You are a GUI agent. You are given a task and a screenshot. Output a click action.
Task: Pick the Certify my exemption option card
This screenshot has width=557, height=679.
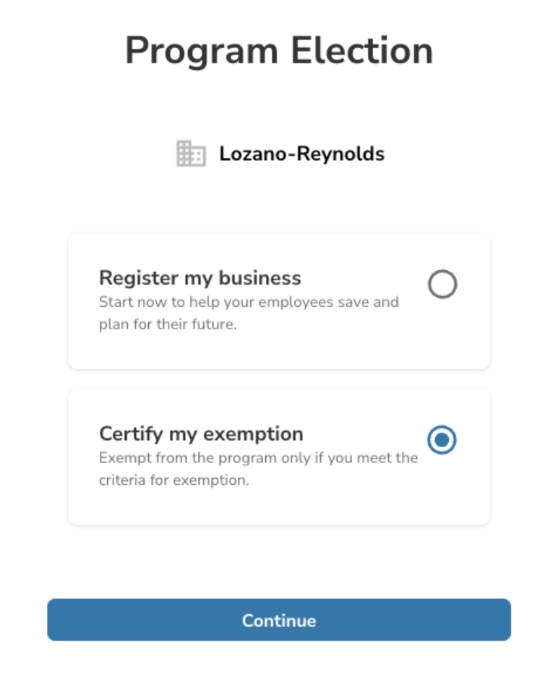pyautogui.click(x=279, y=457)
